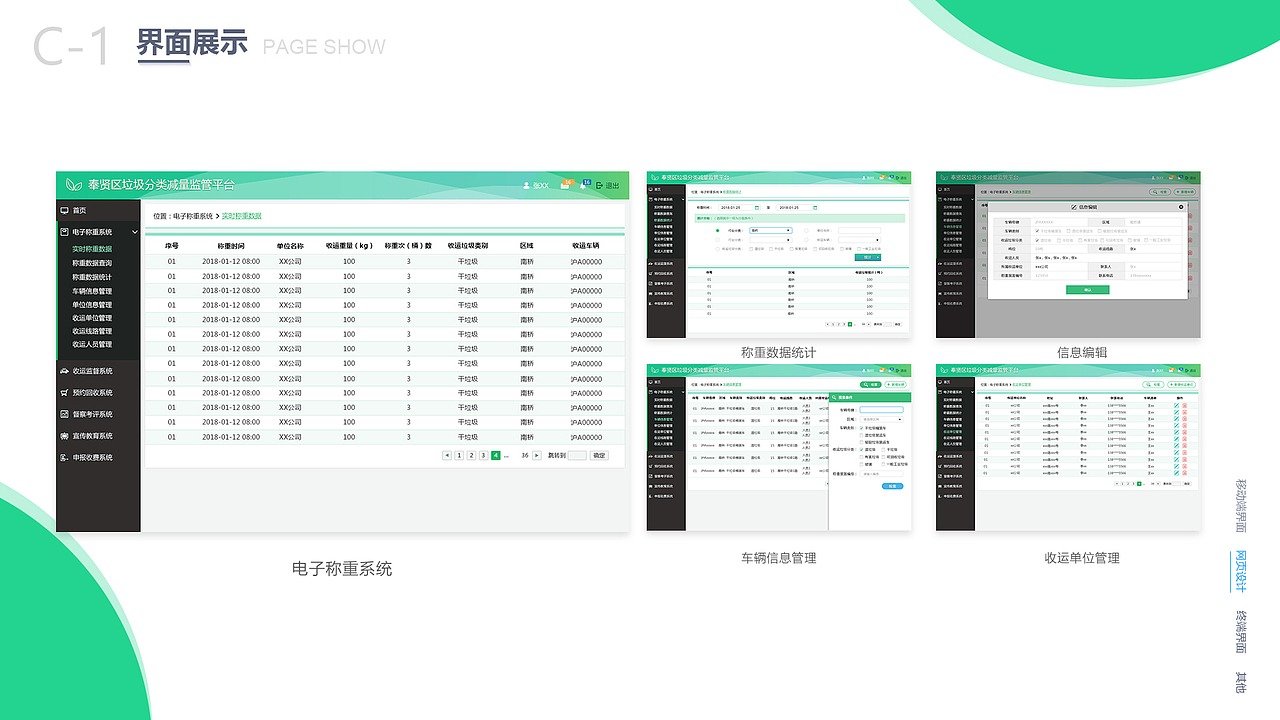
Task: Click page 4 in the pagination bar
Action: tap(496, 455)
